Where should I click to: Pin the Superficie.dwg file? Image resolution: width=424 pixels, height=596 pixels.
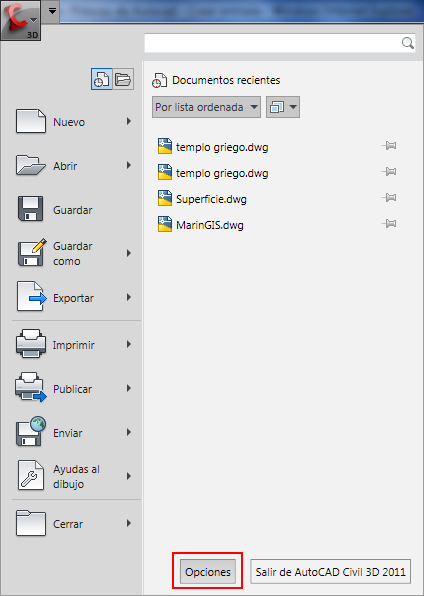coord(389,198)
